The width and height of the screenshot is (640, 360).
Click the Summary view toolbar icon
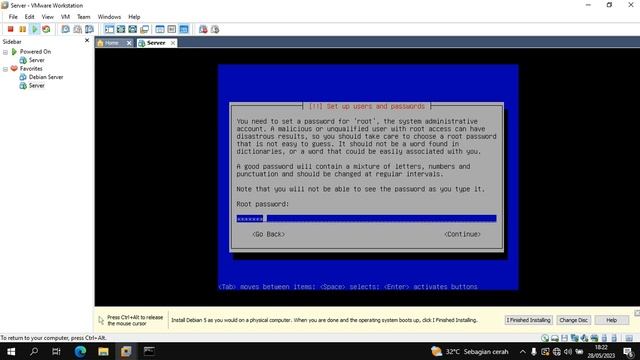point(160,29)
